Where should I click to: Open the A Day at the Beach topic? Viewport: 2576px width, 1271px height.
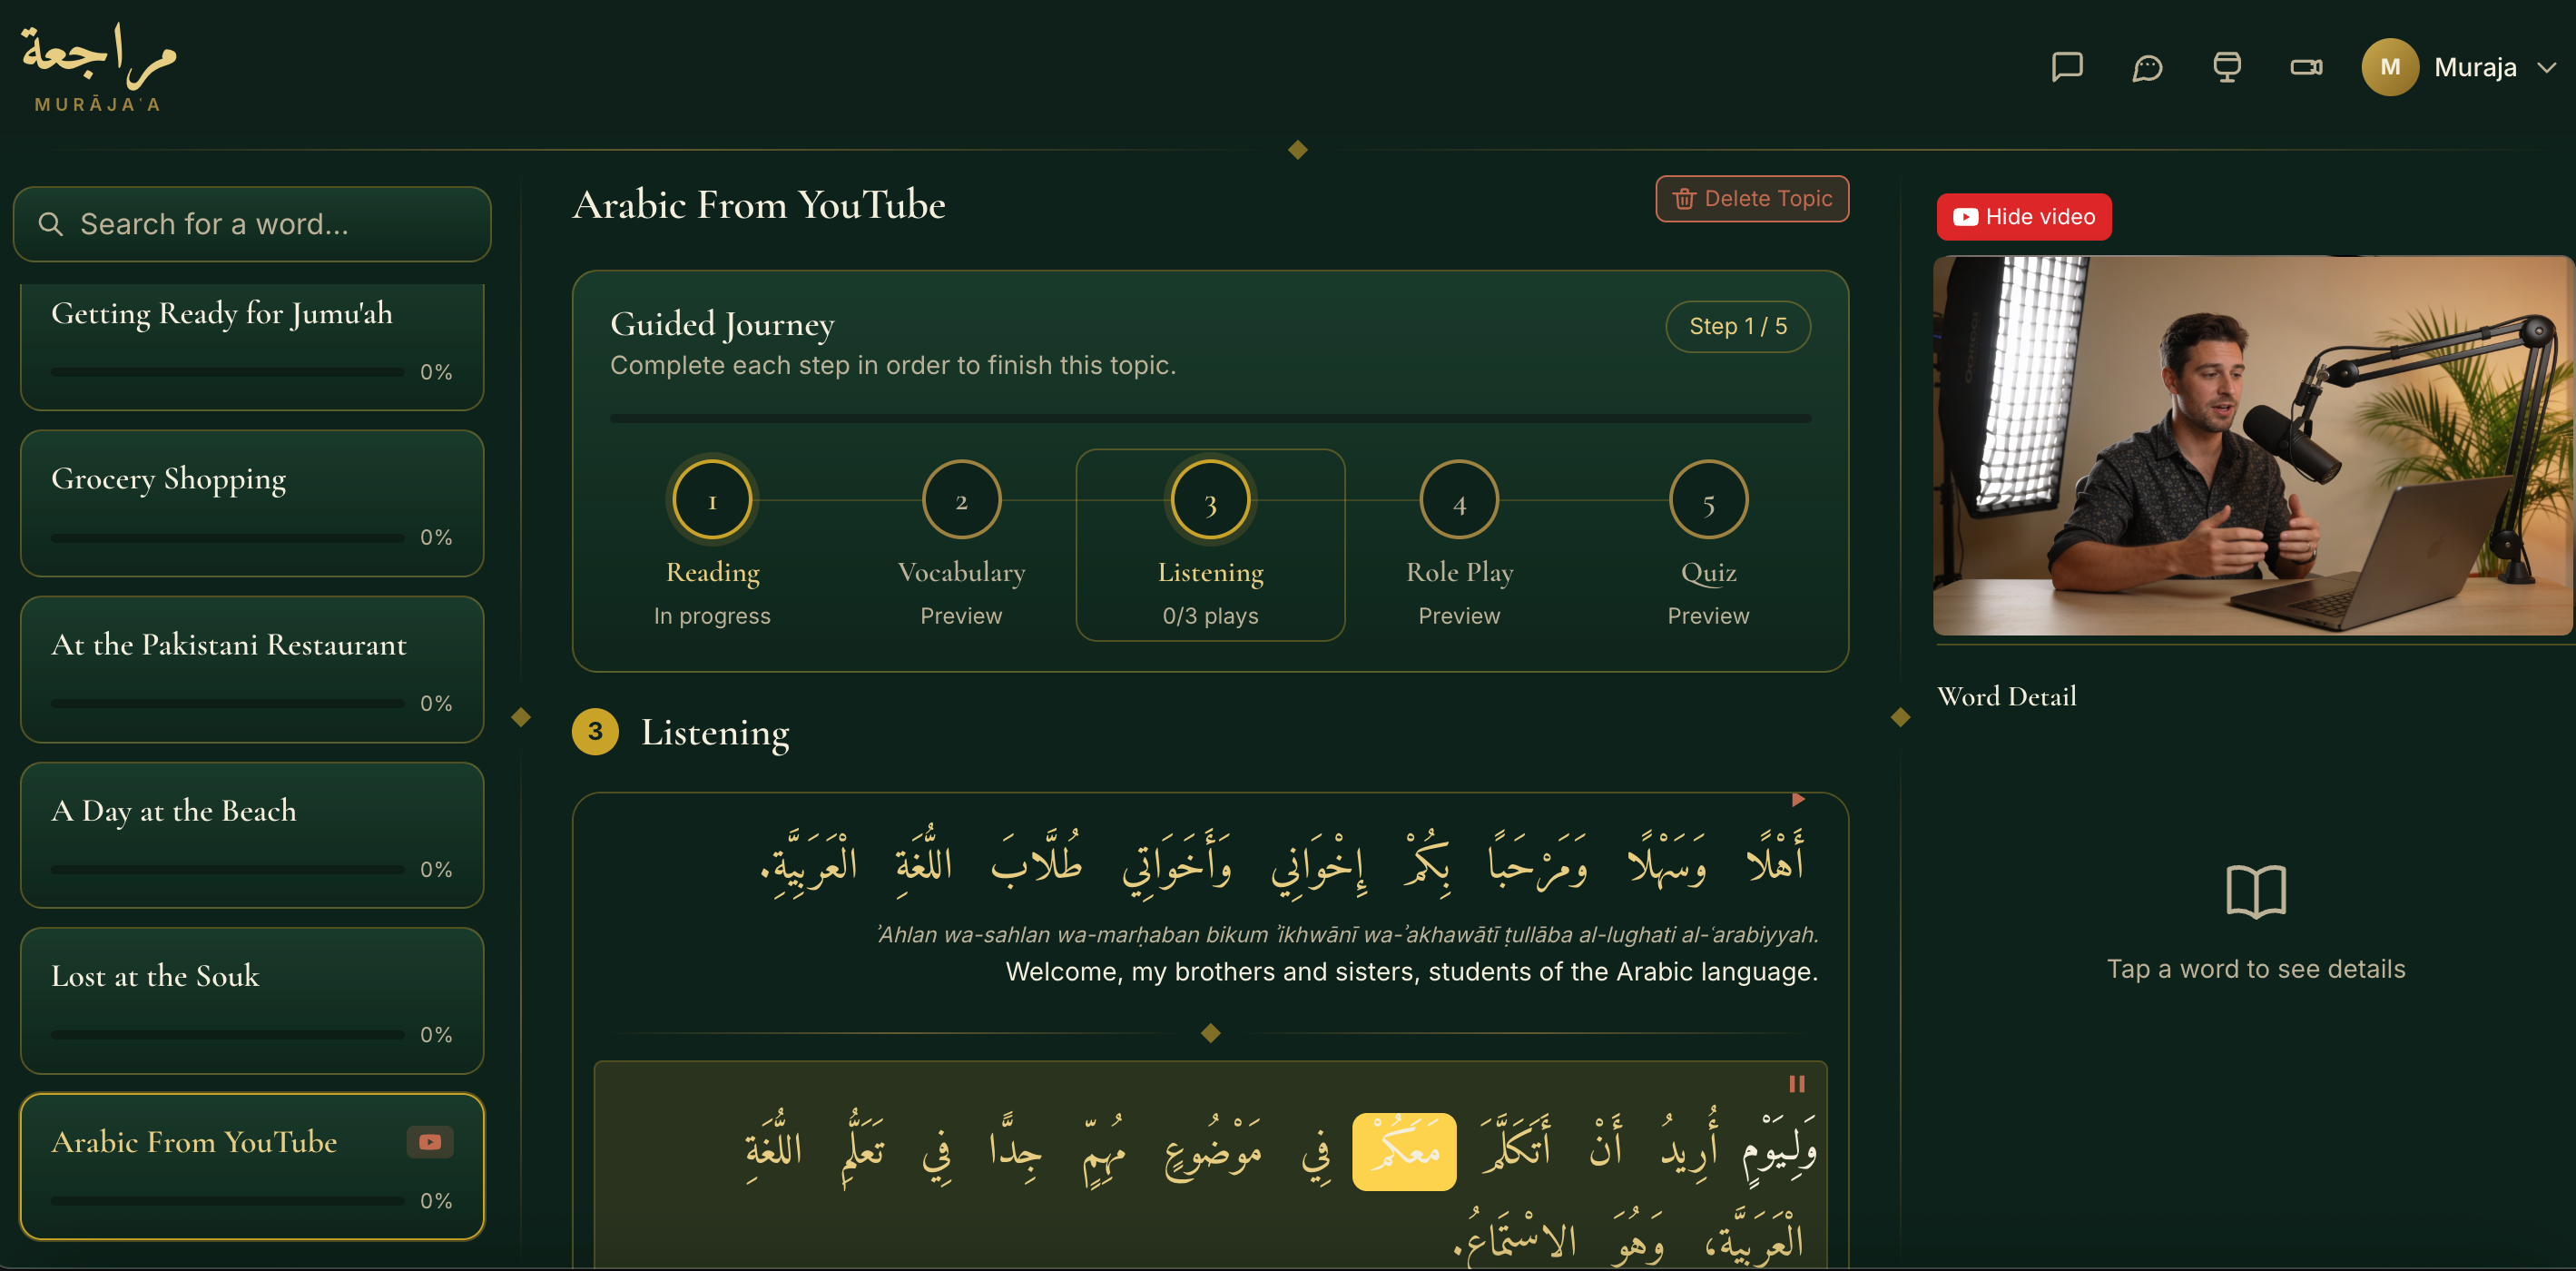[x=252, y=835]
